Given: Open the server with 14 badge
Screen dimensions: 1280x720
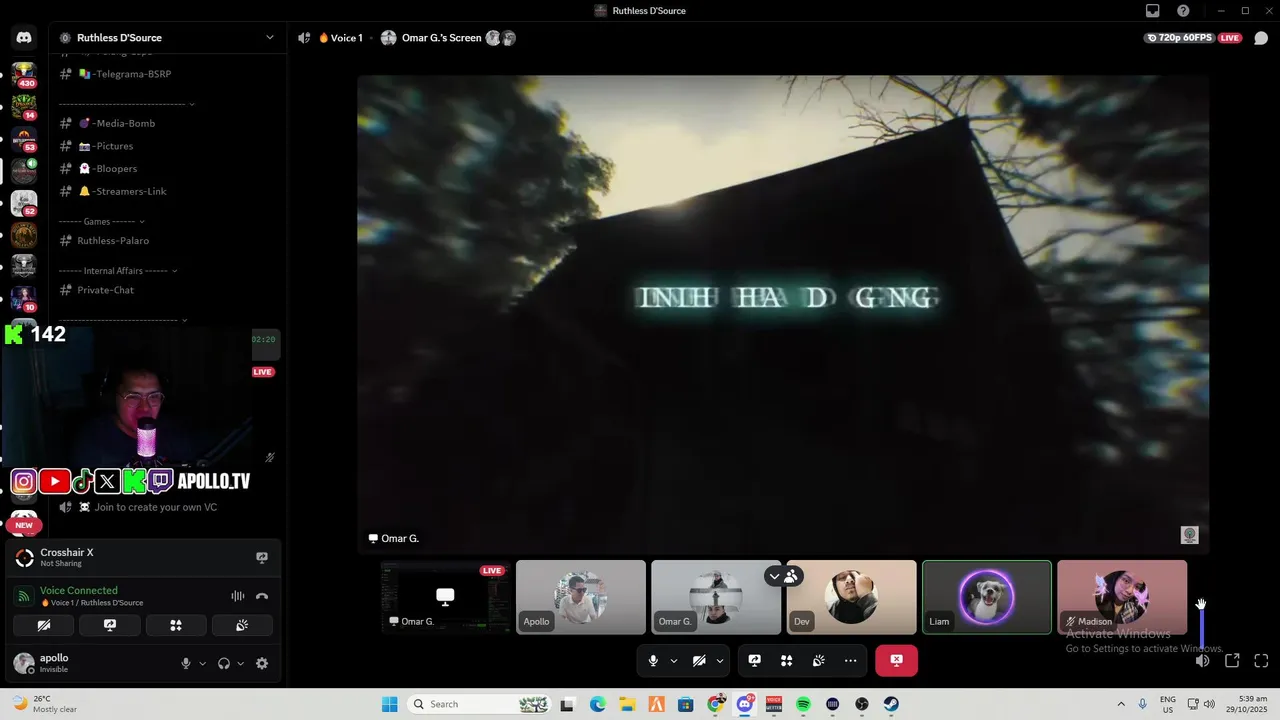Looking at the screenshot, I should pyautogui.click(x=24, y=106).
